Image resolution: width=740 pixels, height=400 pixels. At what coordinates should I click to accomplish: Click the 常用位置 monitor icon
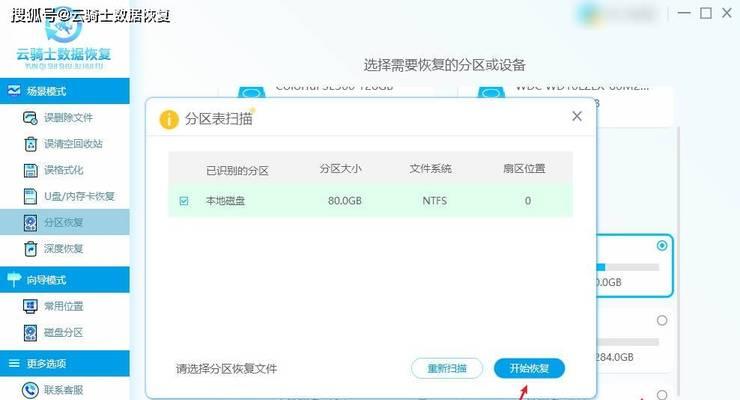point(30,306)
